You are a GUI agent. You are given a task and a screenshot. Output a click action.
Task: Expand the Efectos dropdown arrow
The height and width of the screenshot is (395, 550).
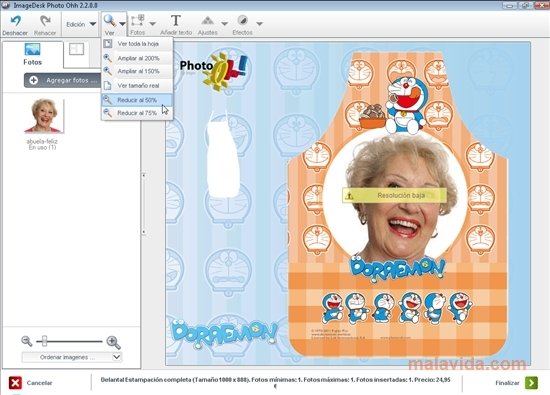[259, 24]
